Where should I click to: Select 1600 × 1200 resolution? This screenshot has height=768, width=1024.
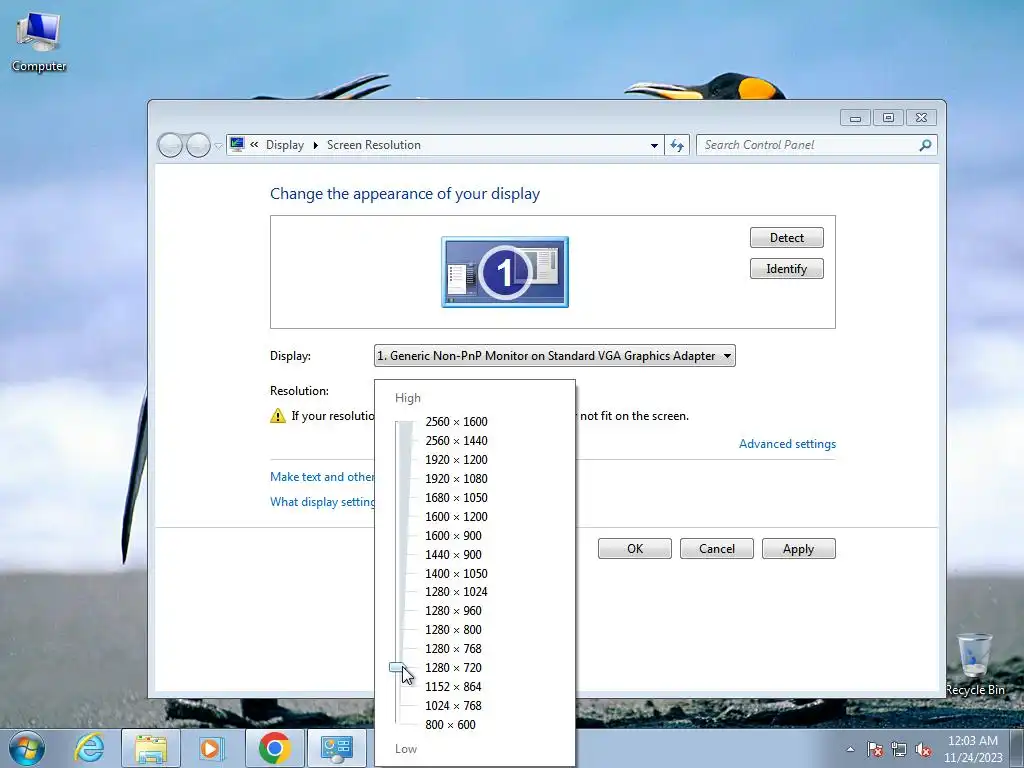(x=456, y=517)
